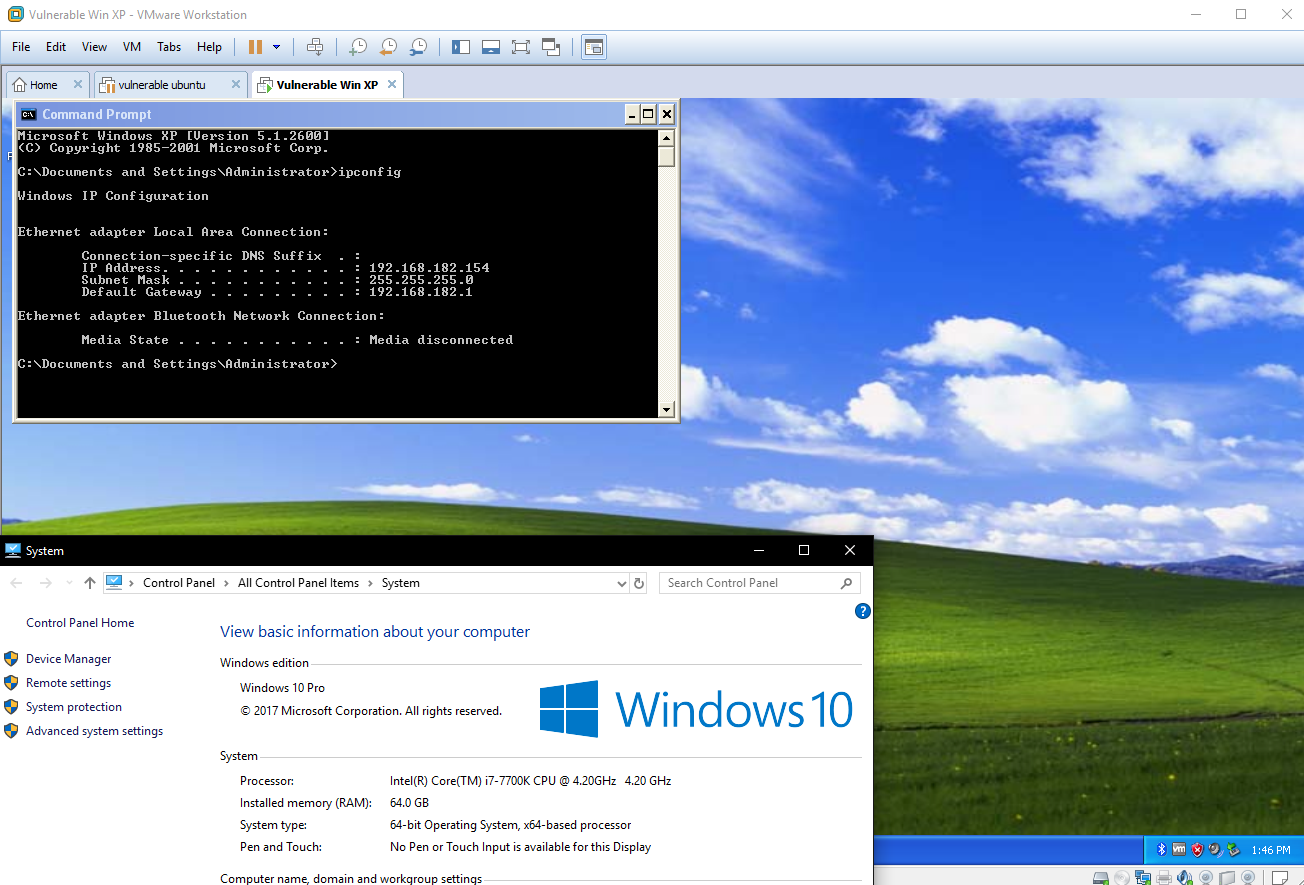Suspend the guest with the pause toolbar button
Viewport: 1304px width, 885px height.
tap(255, 47)
